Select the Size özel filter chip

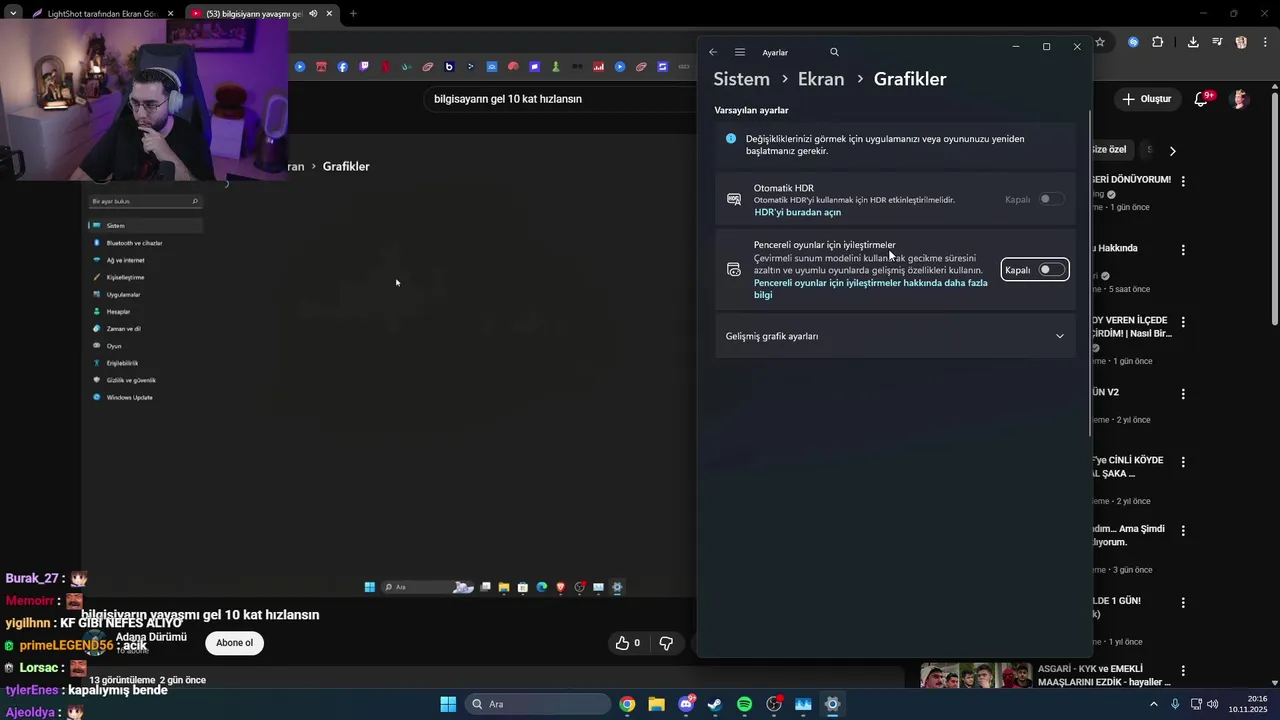pos(1108,150)
